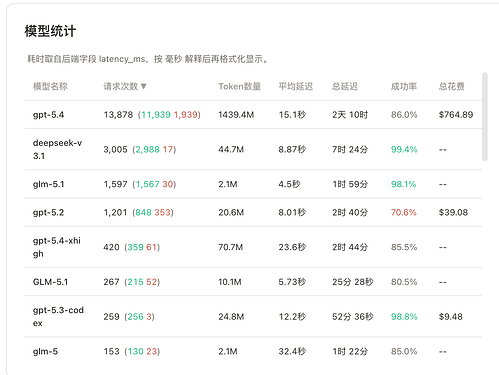Click the red 1,939 failure count

(186, 115)
